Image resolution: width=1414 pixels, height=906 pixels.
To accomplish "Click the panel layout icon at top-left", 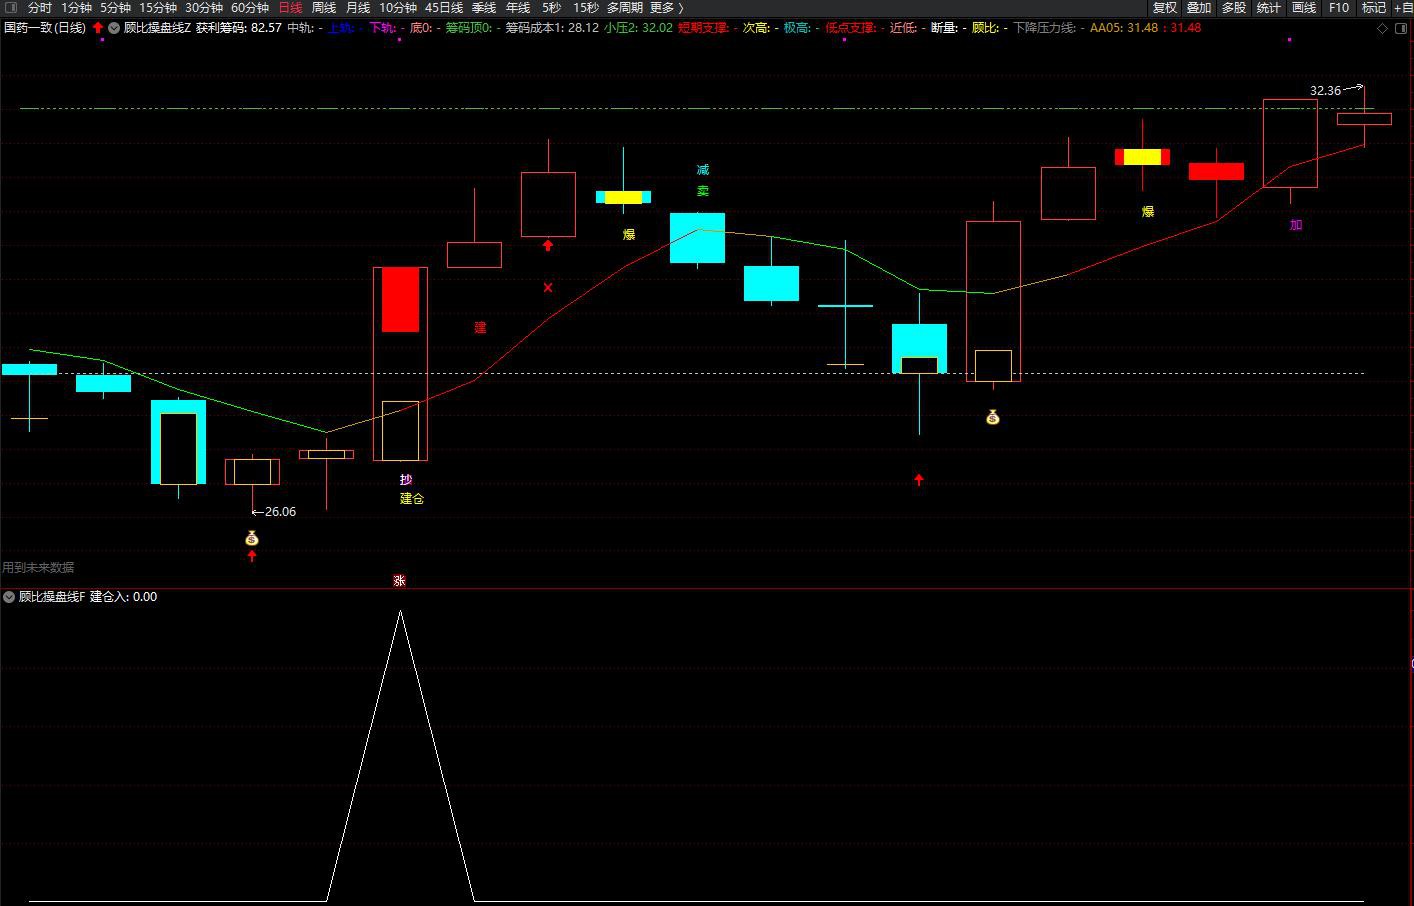I will (x=11, y=8).
